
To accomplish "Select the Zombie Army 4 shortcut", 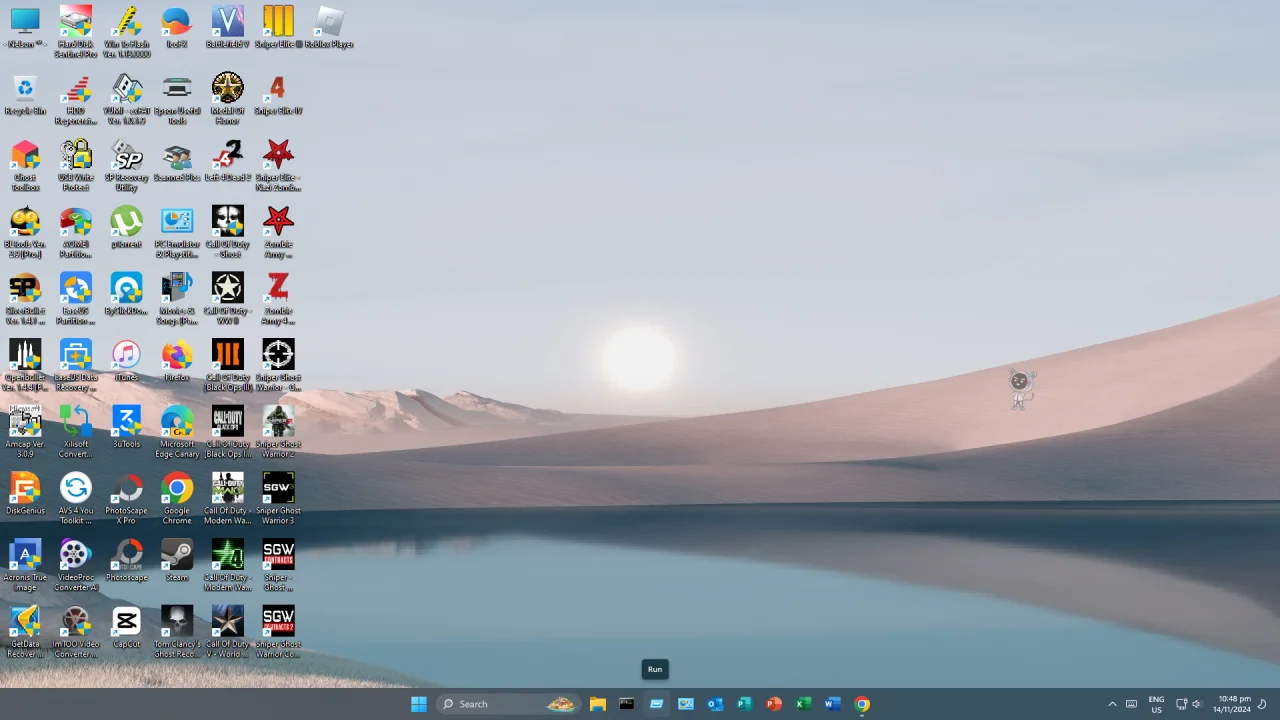I will point(278,299).
